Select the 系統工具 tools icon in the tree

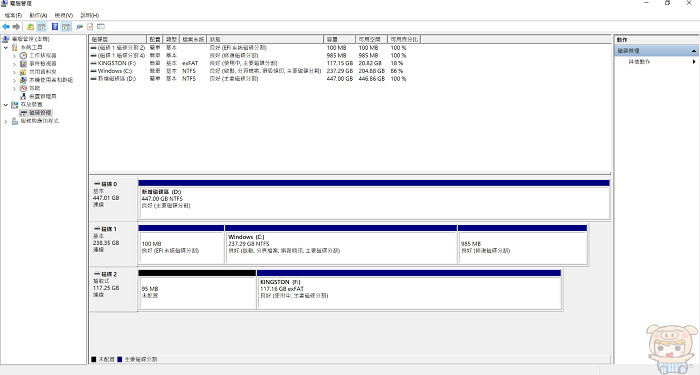14,47
